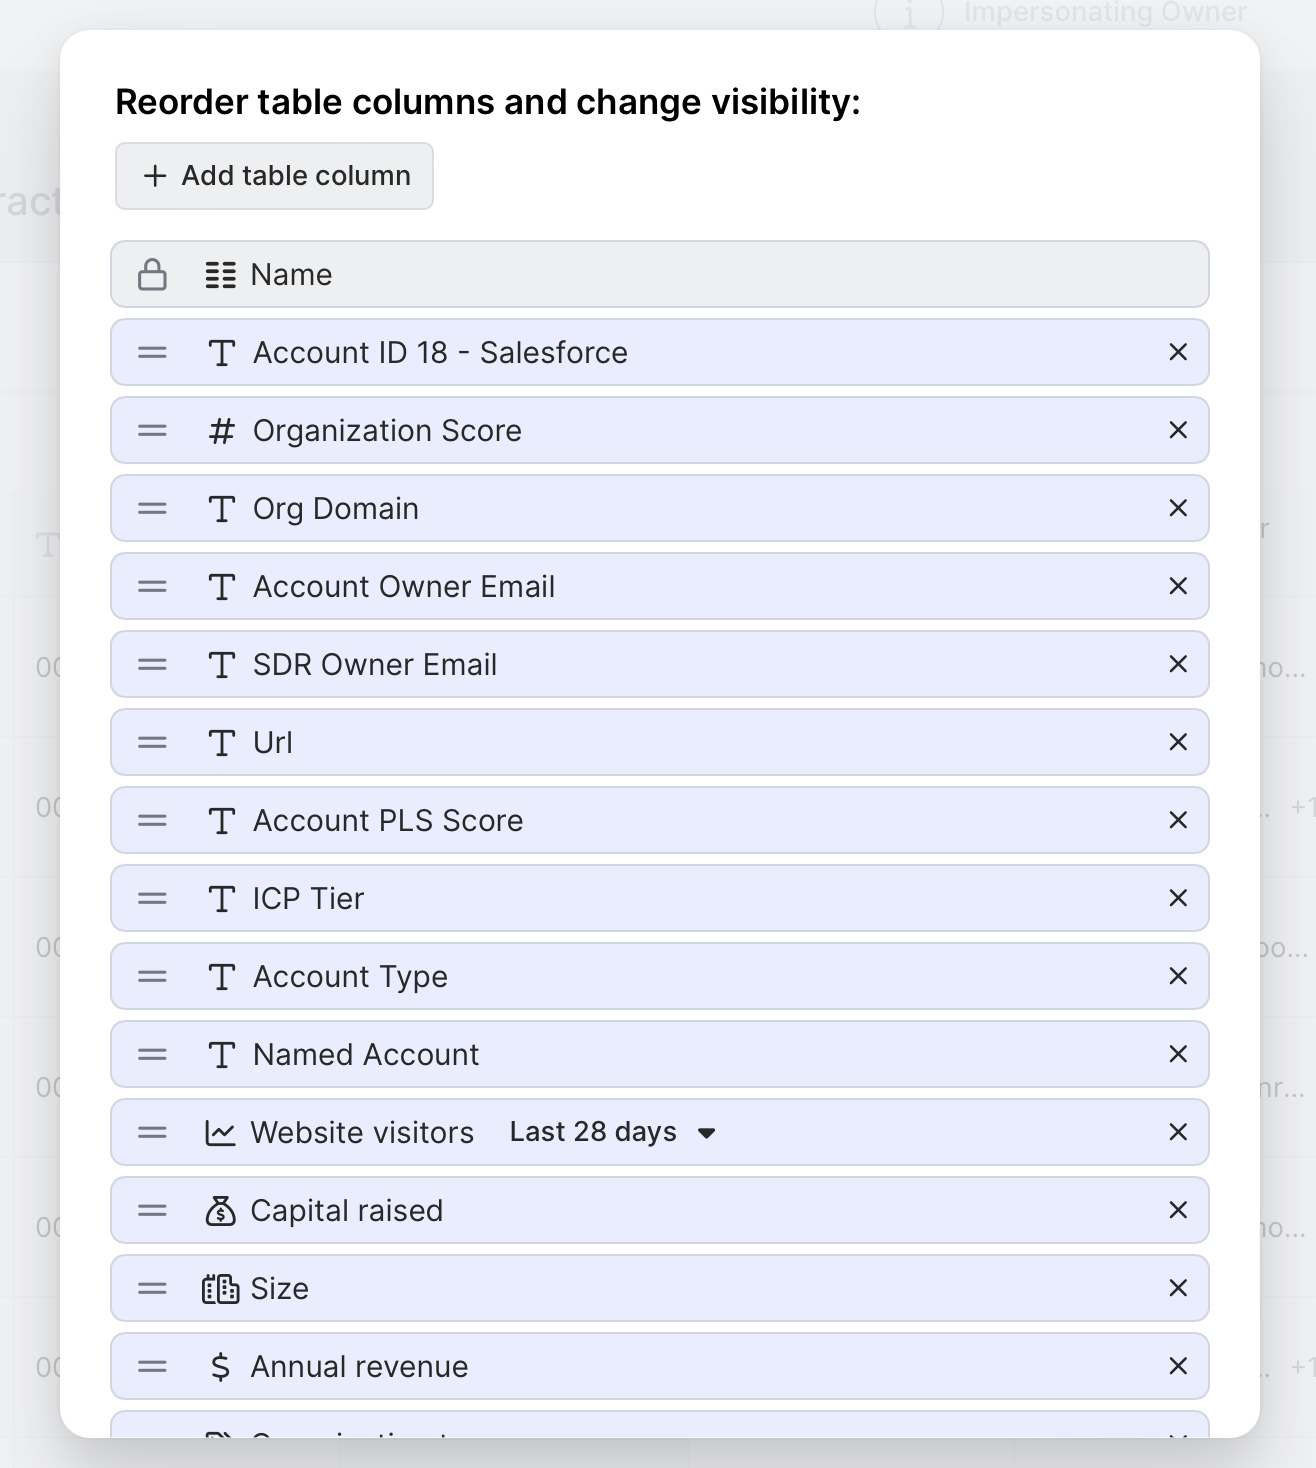The height and width of the screenshot is (1468, 1316).
Task: Hide the Account PLS Score column
Action: pos(1178,820)
